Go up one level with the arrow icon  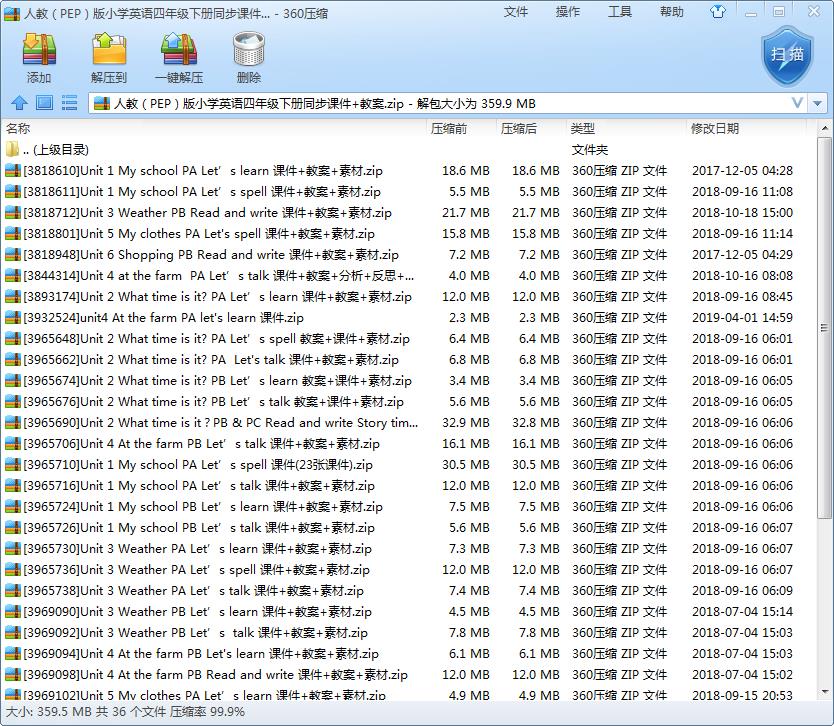18,103
